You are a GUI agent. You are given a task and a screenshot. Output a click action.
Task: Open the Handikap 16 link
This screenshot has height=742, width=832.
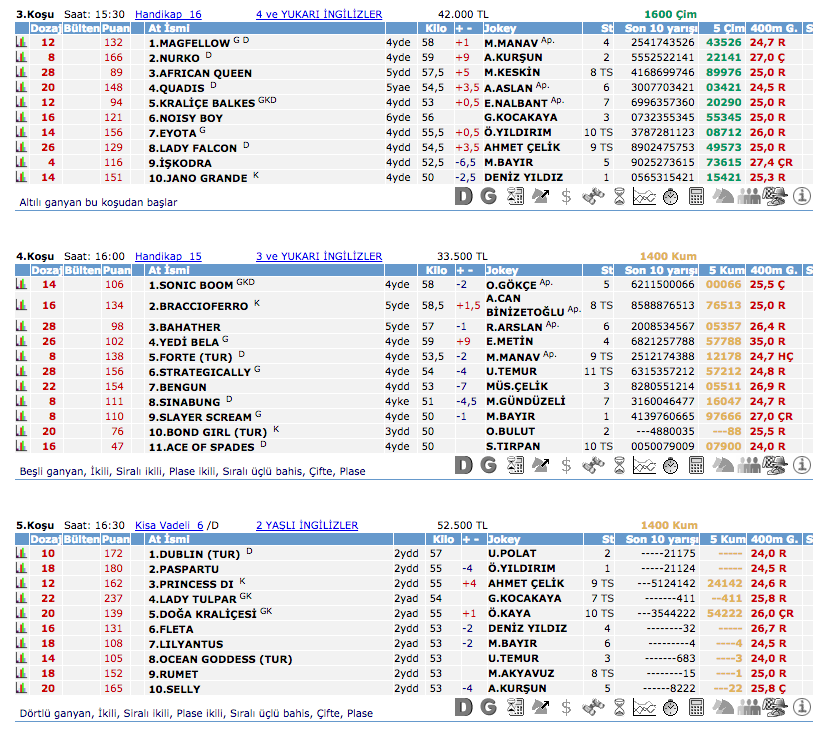pos(168,15)
